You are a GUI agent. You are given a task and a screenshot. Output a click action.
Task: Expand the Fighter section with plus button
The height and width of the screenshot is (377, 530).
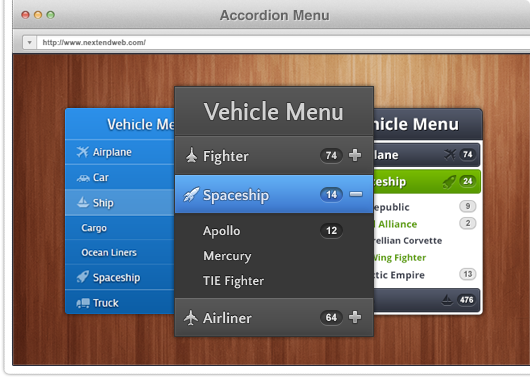point(355,155)
